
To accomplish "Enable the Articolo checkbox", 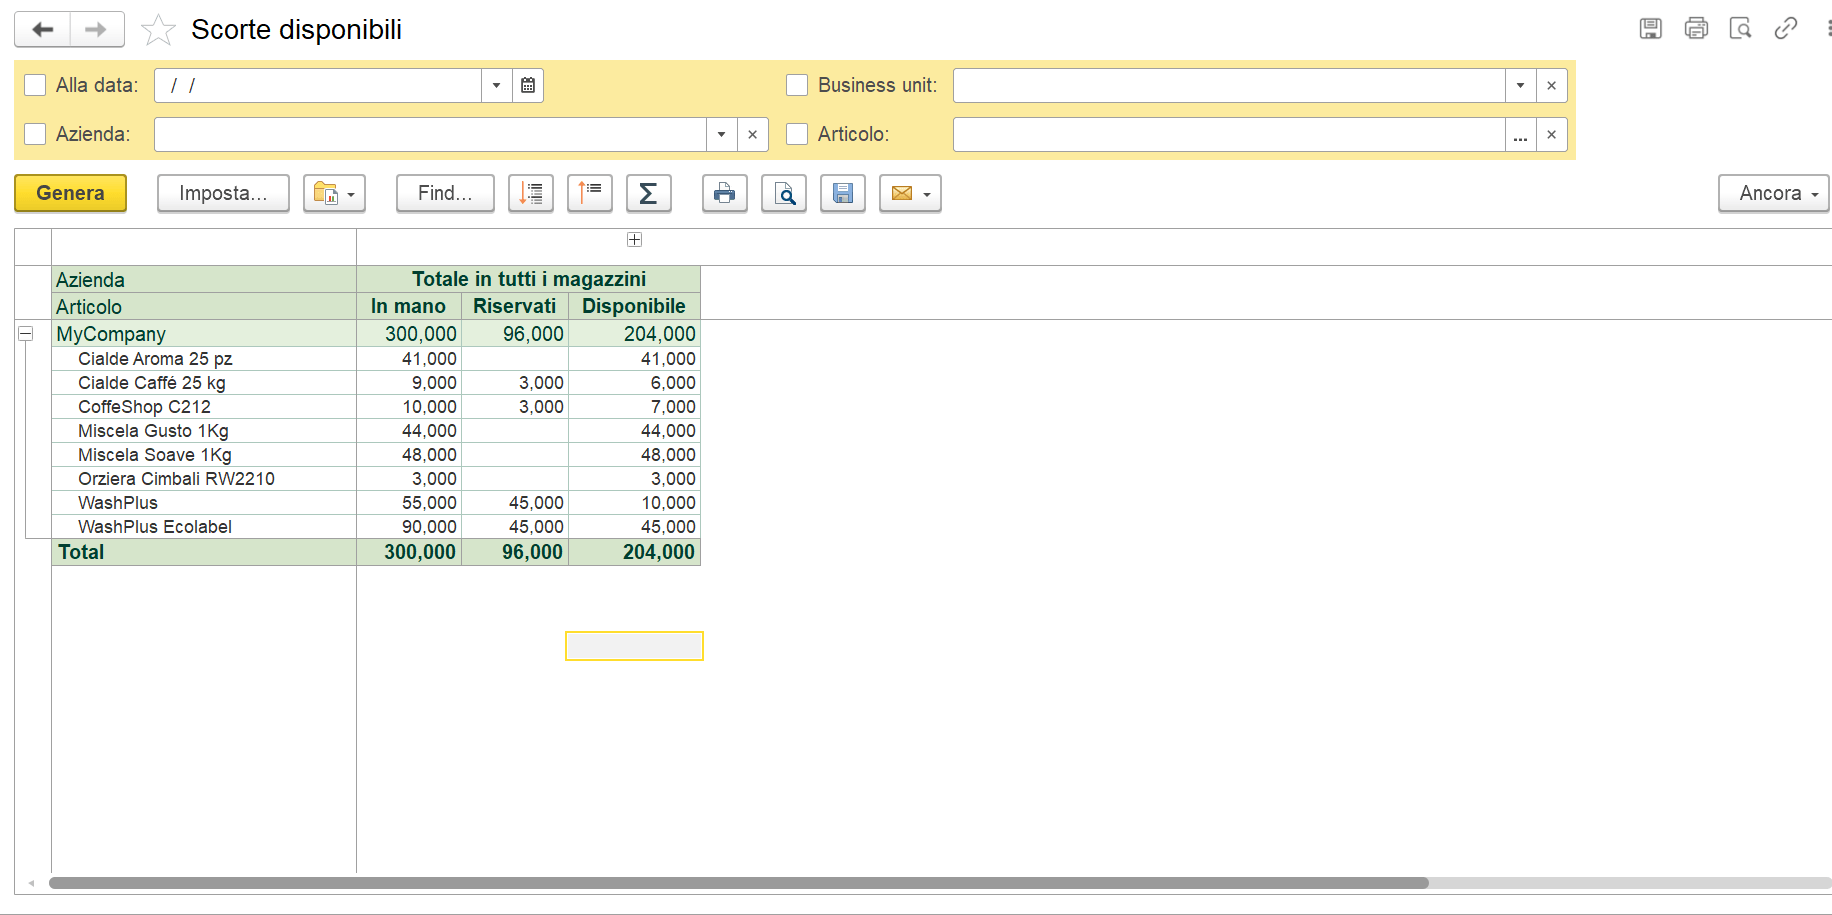I will coord(797,134).
